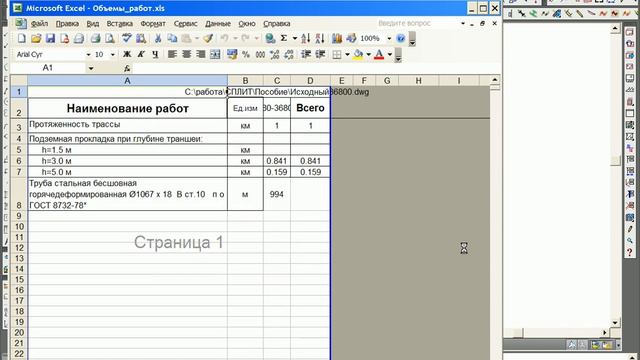Screen dimensions: 640x360
Task: Click the AutoSum sigma icon
Action: point(284,38)
